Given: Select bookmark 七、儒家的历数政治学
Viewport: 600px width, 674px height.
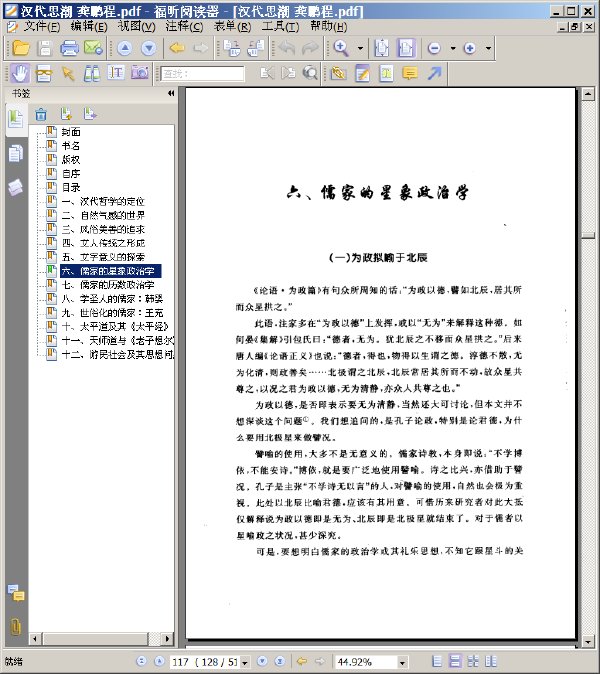Looking at the screenshot, I should point(108,285).
